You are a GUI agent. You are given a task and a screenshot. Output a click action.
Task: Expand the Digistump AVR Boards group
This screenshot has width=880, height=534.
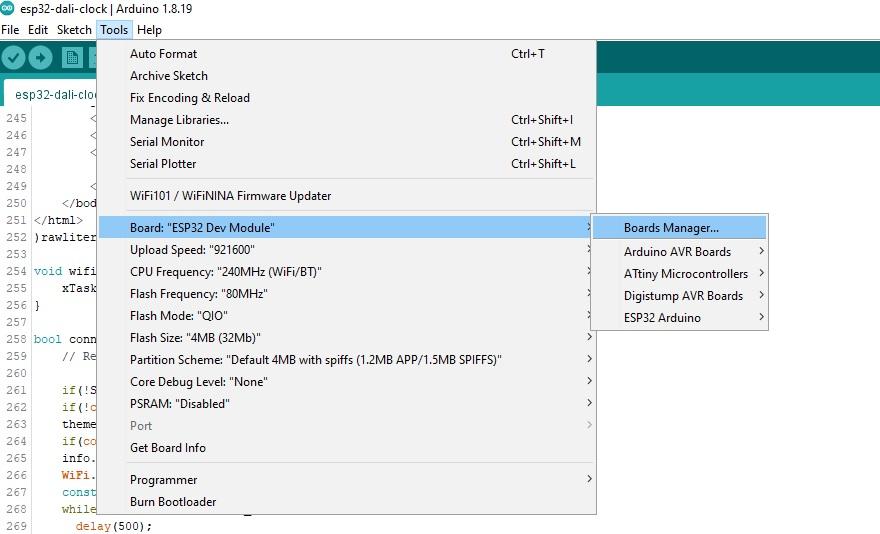pos(679,295)
